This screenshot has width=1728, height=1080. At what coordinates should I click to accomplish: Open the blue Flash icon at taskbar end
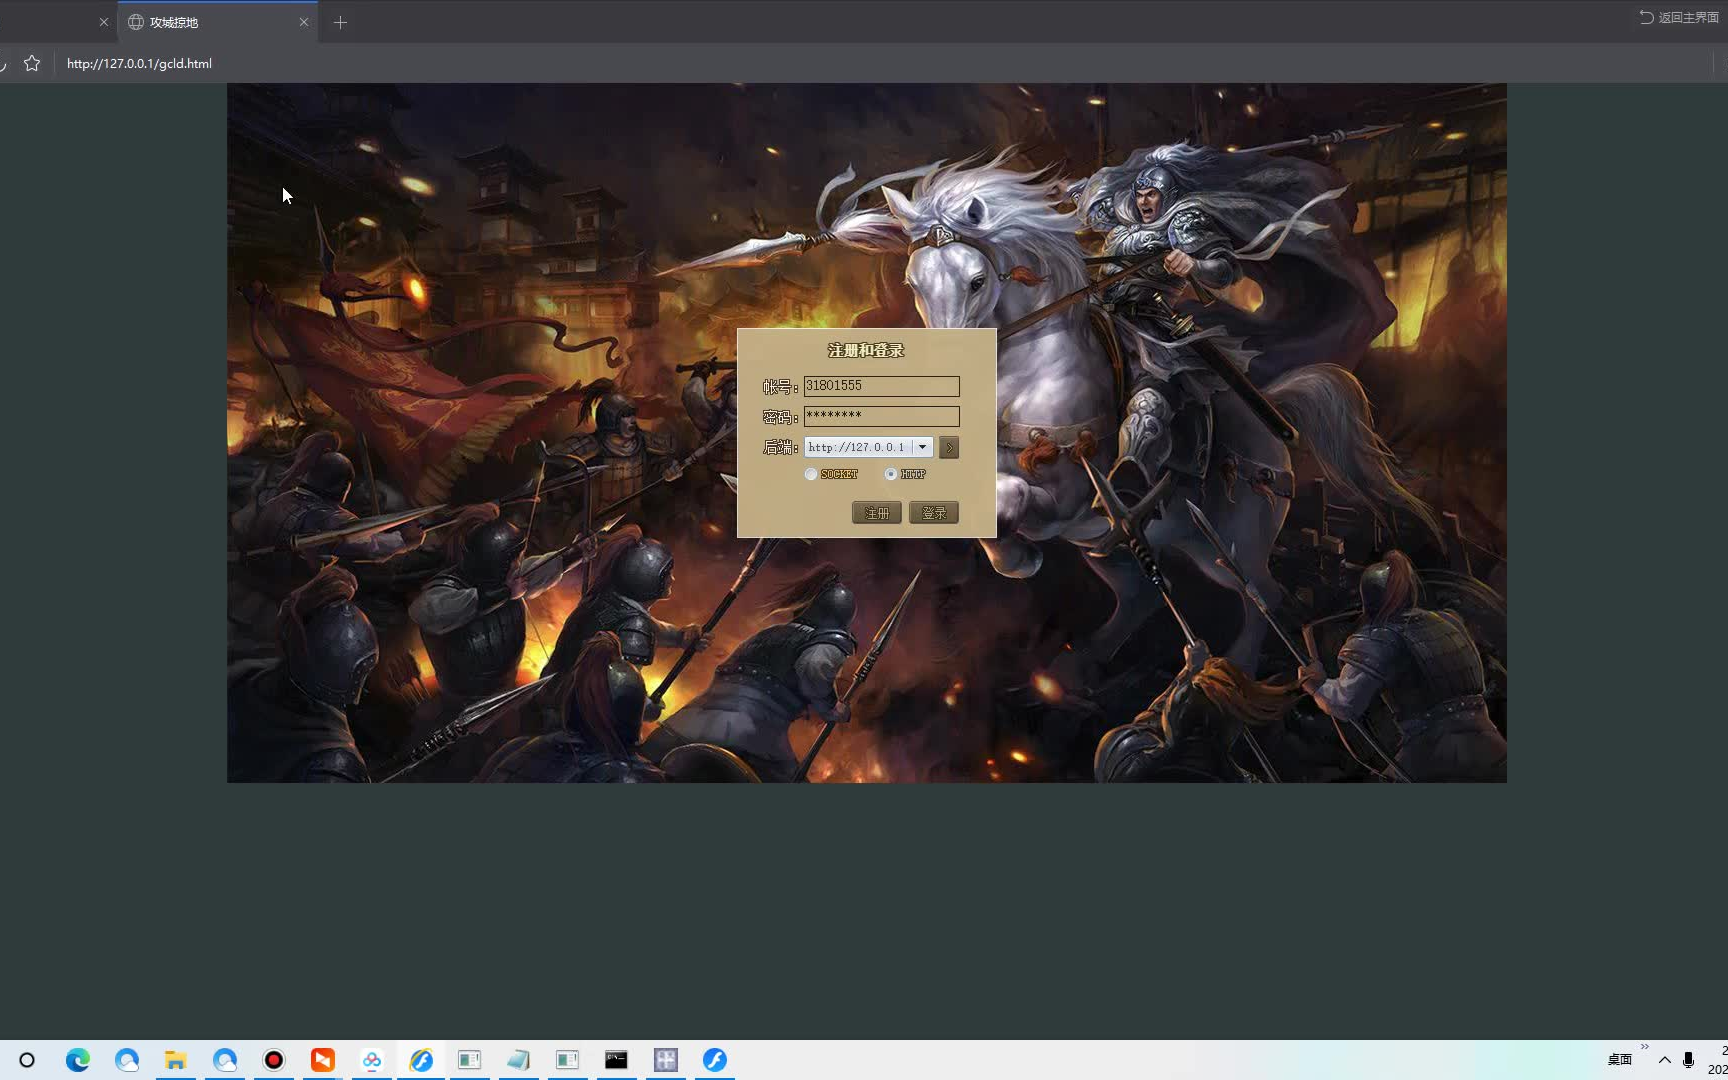pyautogui.click(x=715, y=1060)
